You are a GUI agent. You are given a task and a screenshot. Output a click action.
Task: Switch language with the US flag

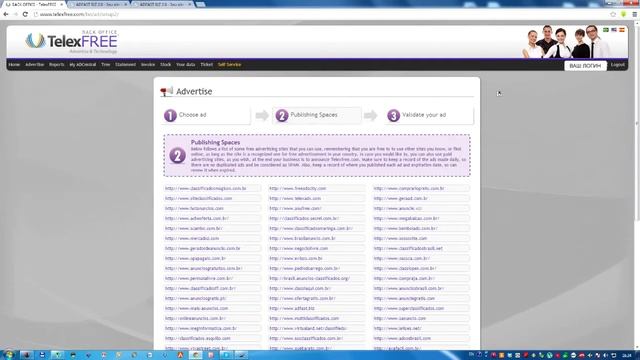tap(614, 30)
